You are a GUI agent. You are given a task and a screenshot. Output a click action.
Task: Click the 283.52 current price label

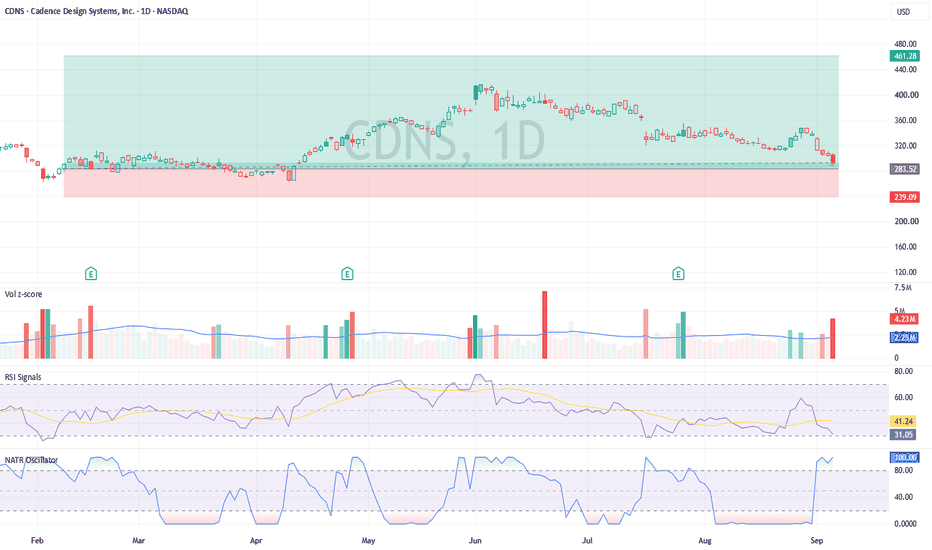click(x=905, y=169)
